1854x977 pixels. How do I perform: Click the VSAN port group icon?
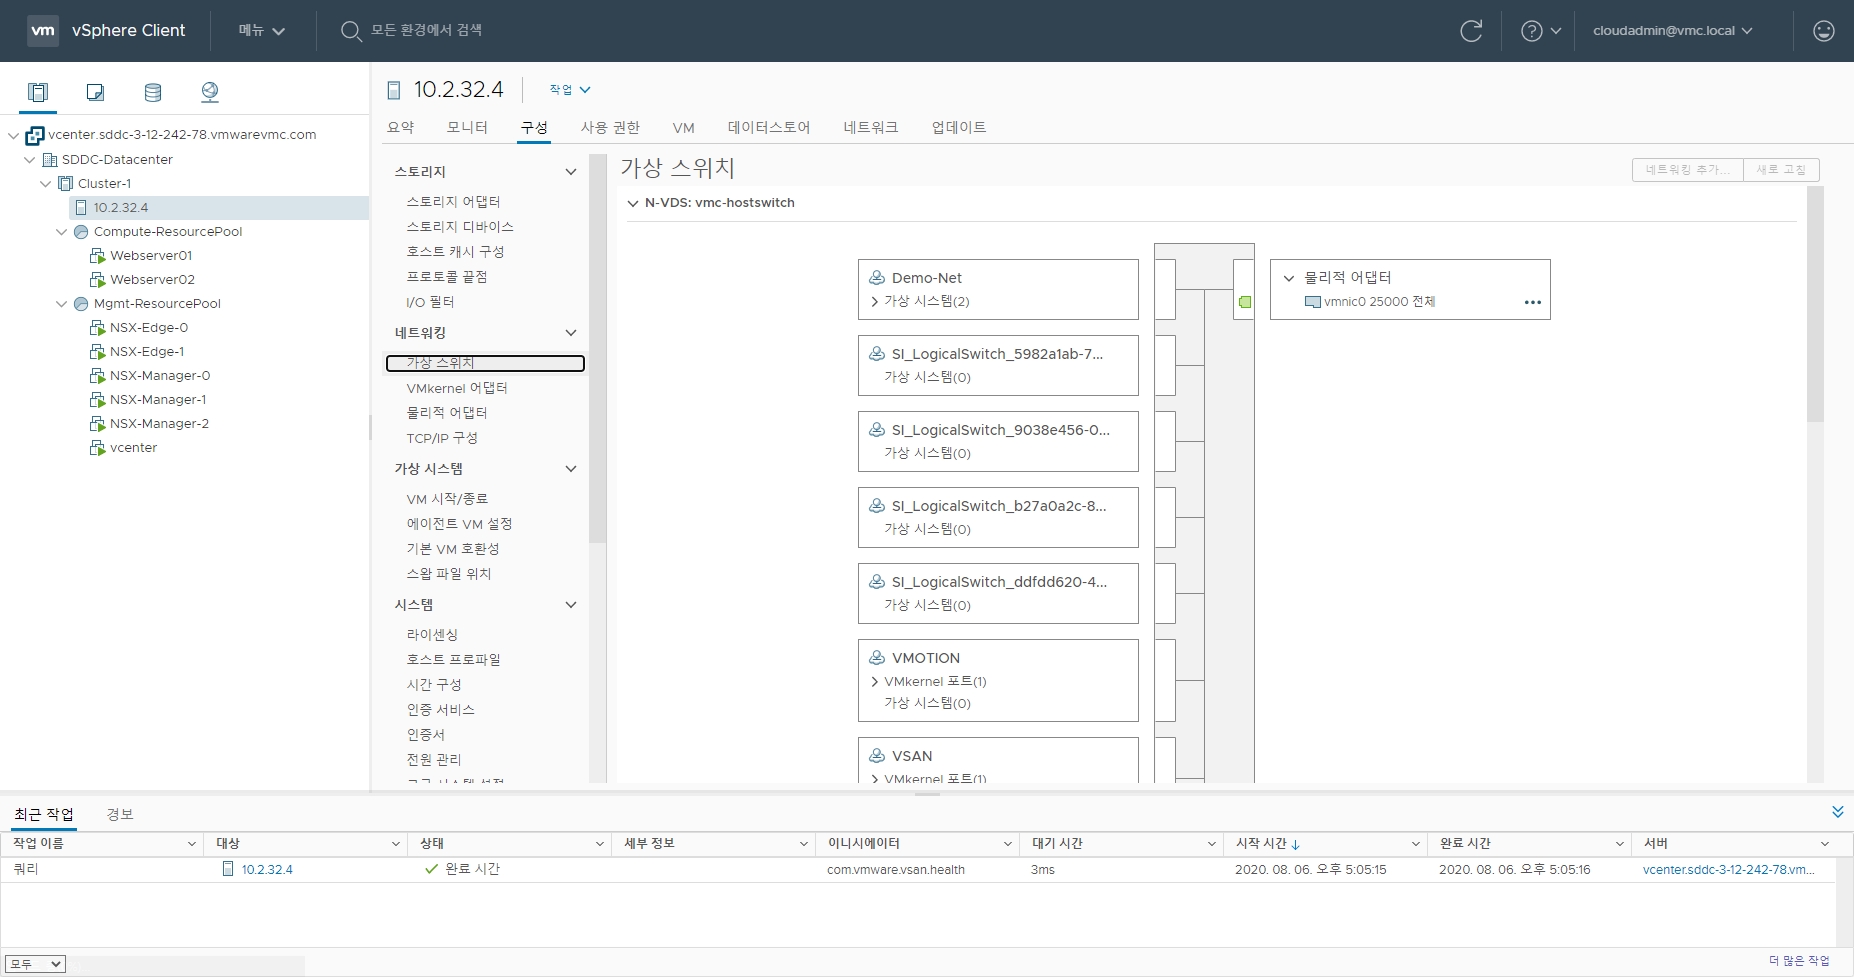[x=877, y=756]
